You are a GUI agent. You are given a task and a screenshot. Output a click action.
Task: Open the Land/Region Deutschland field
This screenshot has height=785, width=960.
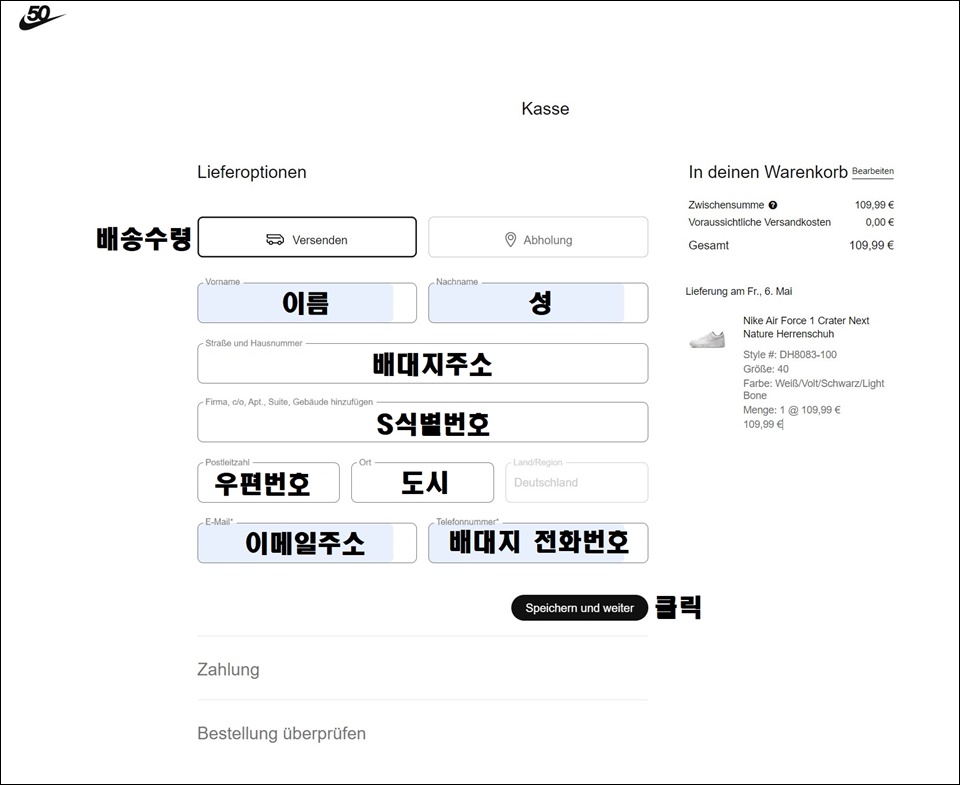tap(577, 483)
